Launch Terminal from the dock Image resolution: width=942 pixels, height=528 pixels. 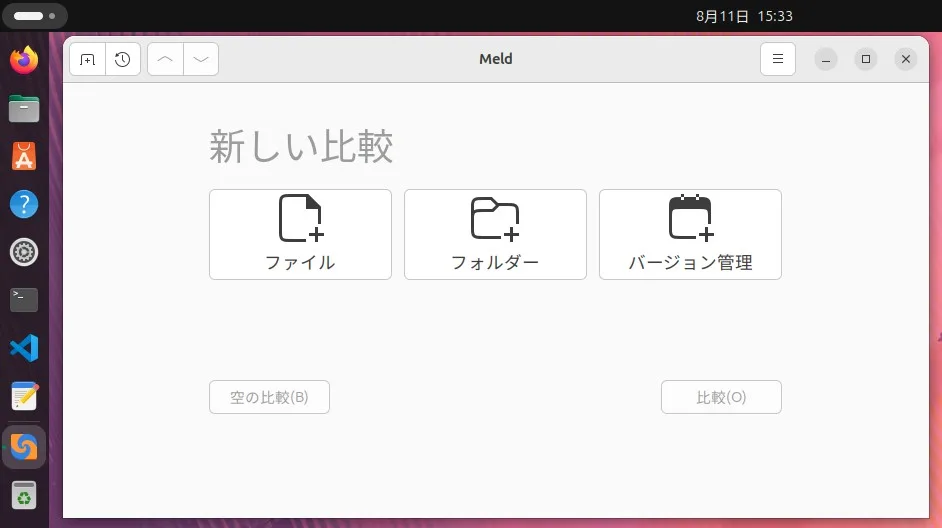[x=24, y=300]
